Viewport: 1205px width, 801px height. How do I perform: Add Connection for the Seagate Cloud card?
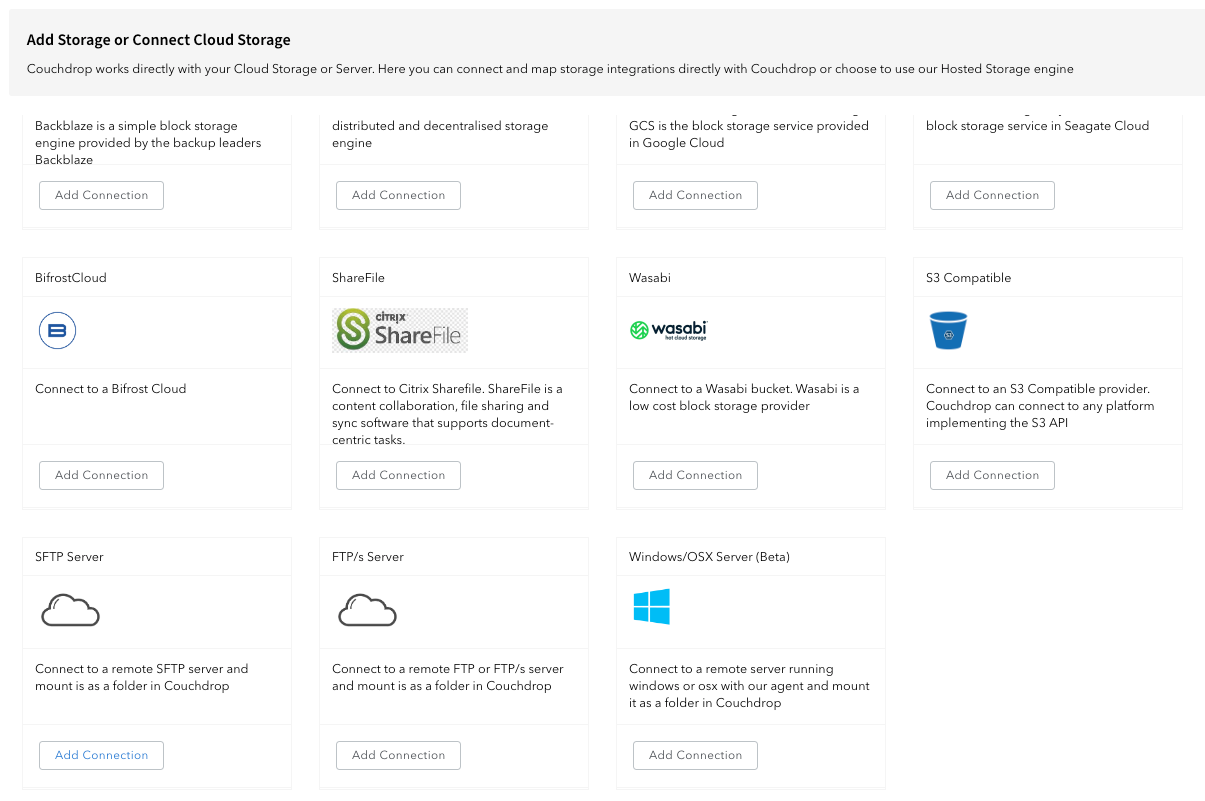coord(992,195)
